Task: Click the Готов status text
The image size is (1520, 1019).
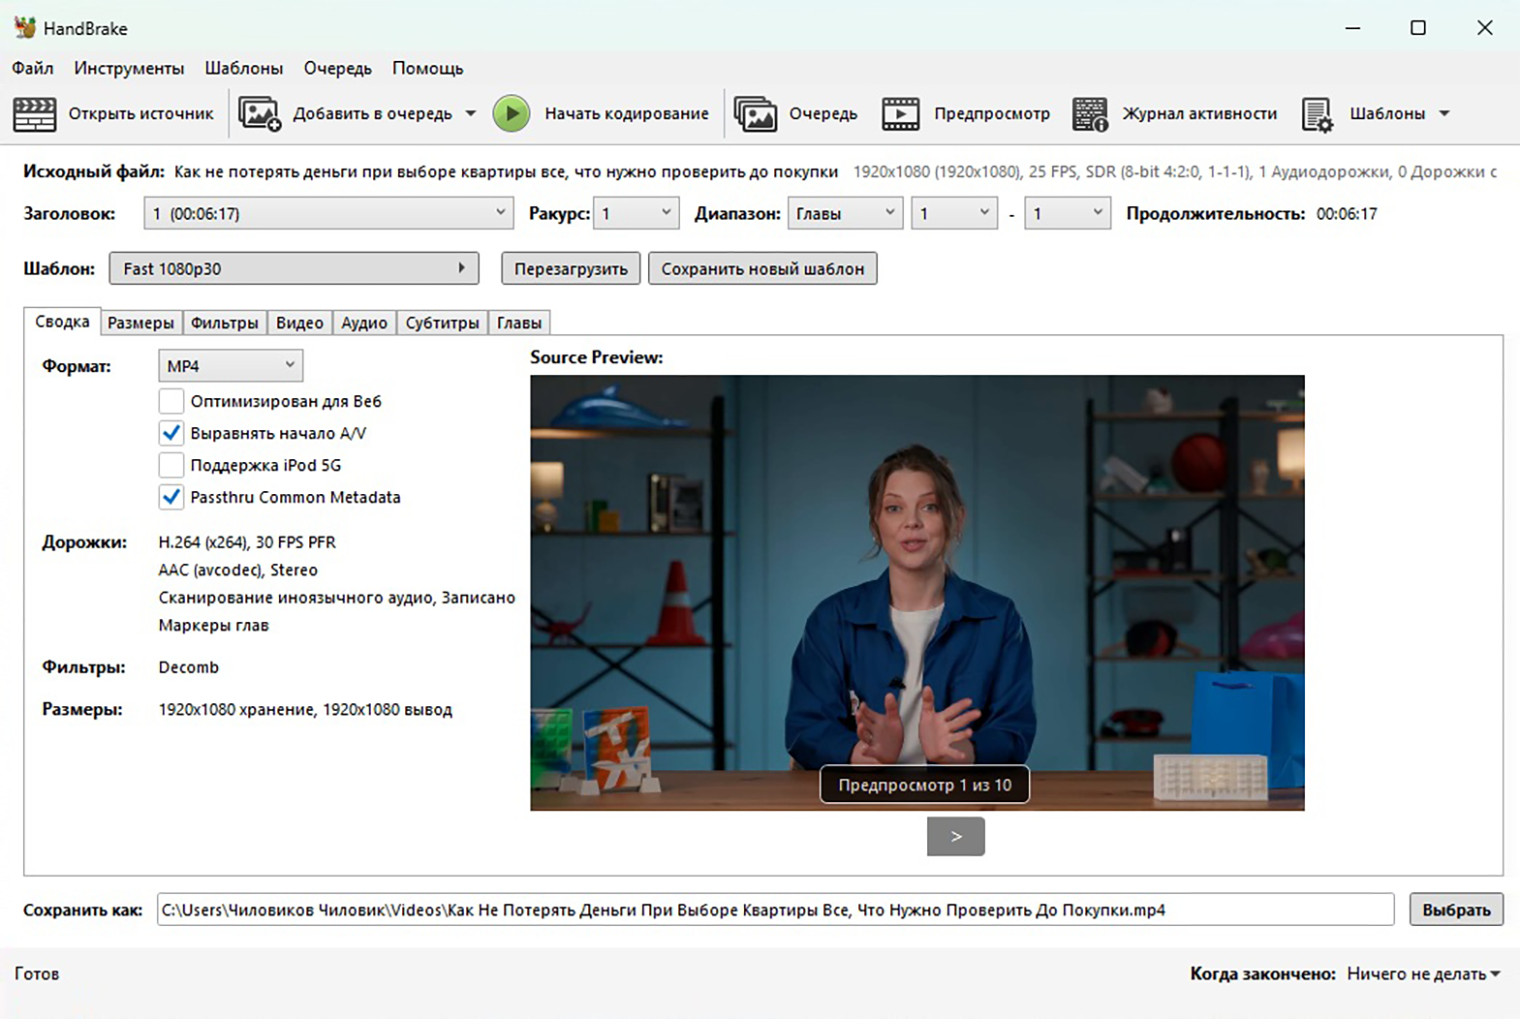Action: click(x=37, y=973)
